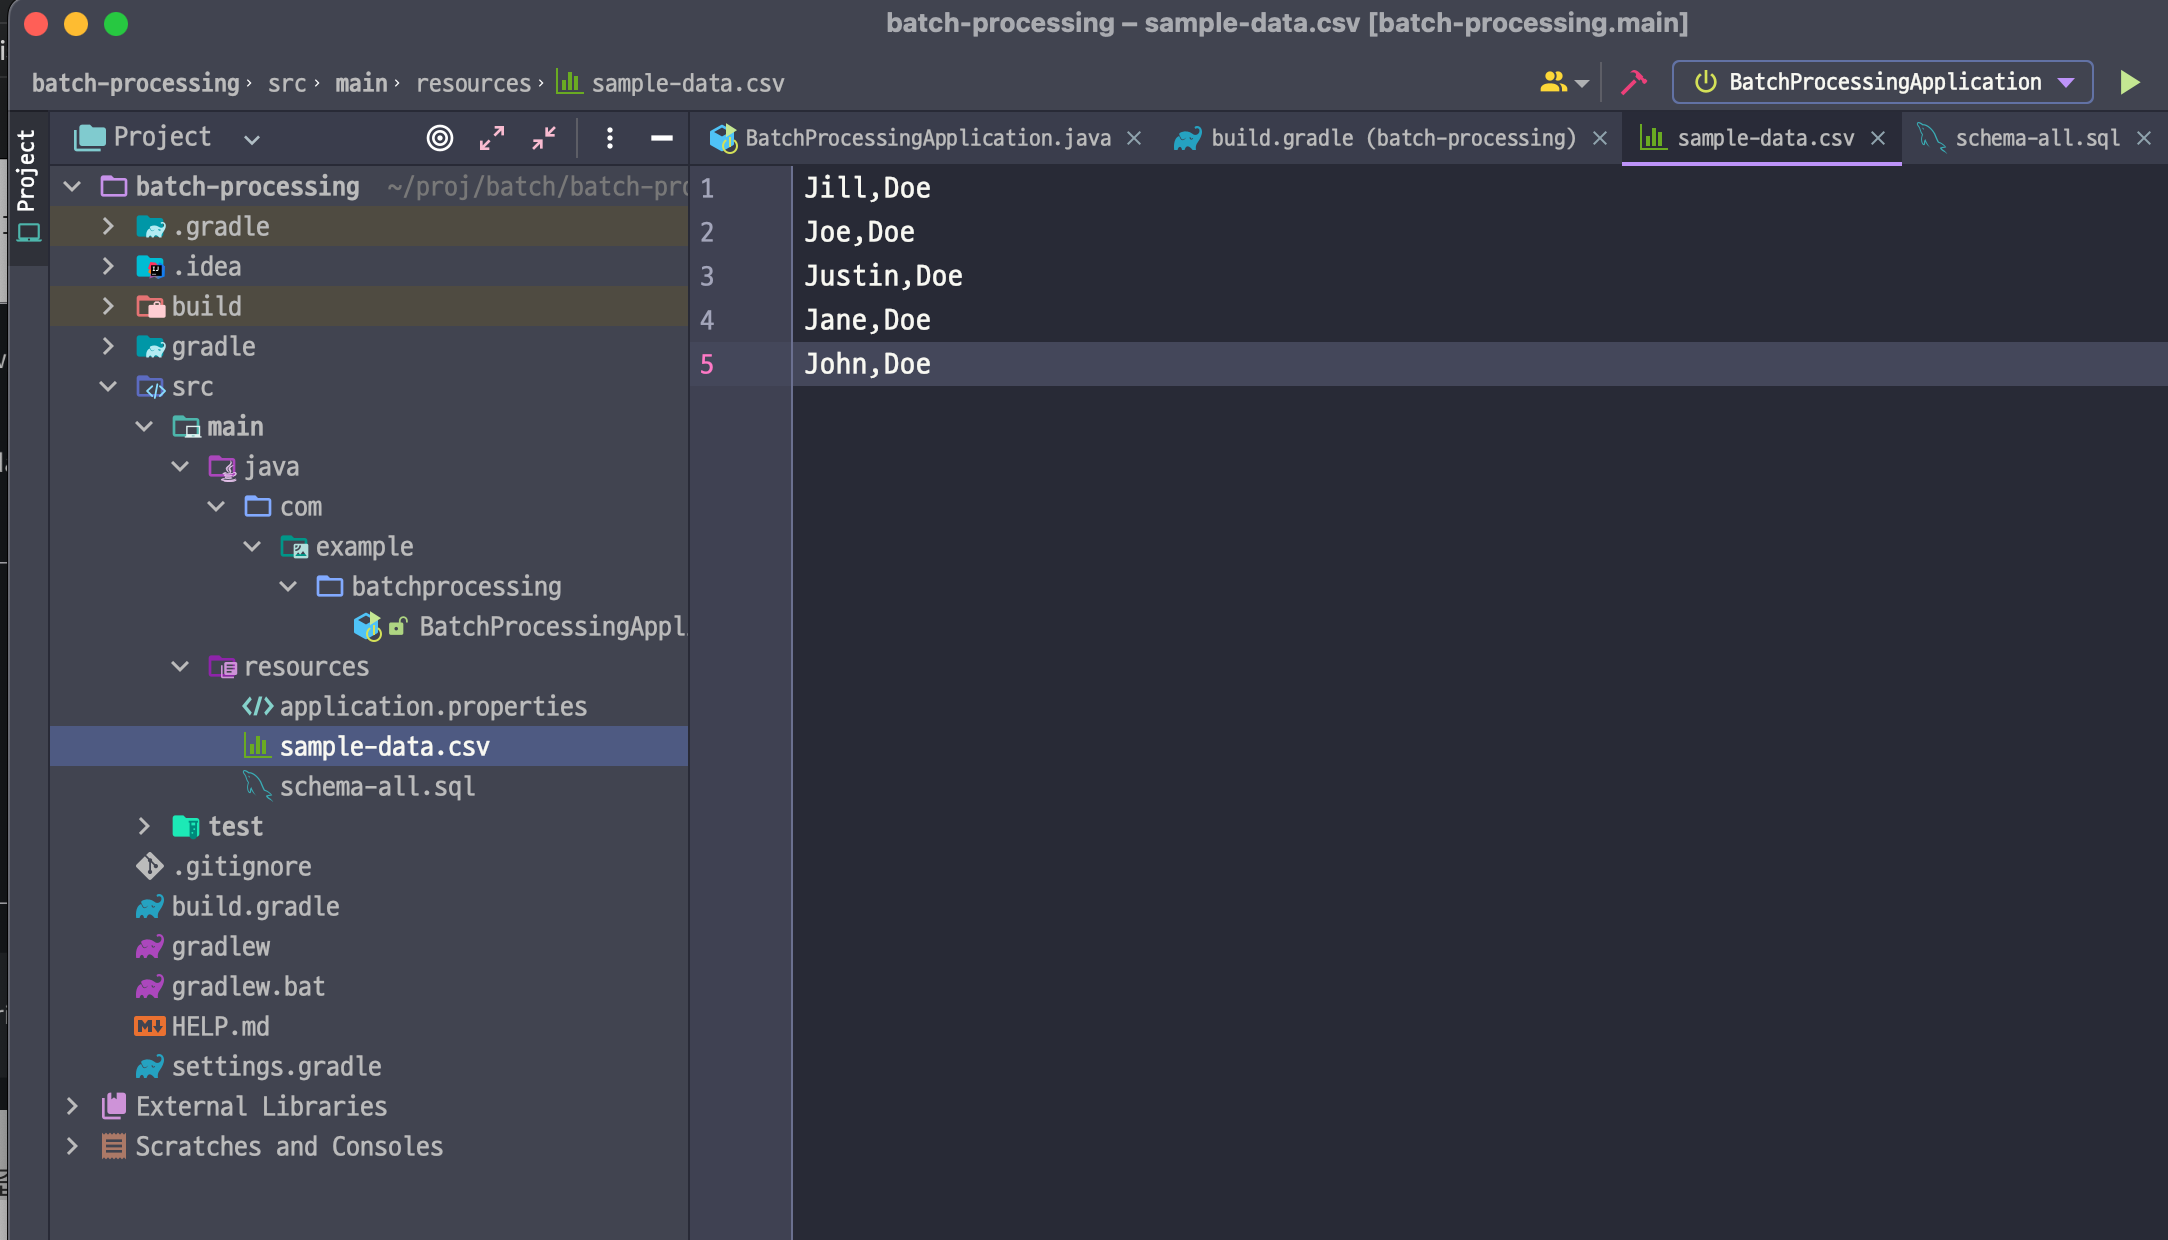Click the Build hammer icon
The width and height of the screenshot is (2168, 1240).
pyautogui.click(x=1633, y=82)
